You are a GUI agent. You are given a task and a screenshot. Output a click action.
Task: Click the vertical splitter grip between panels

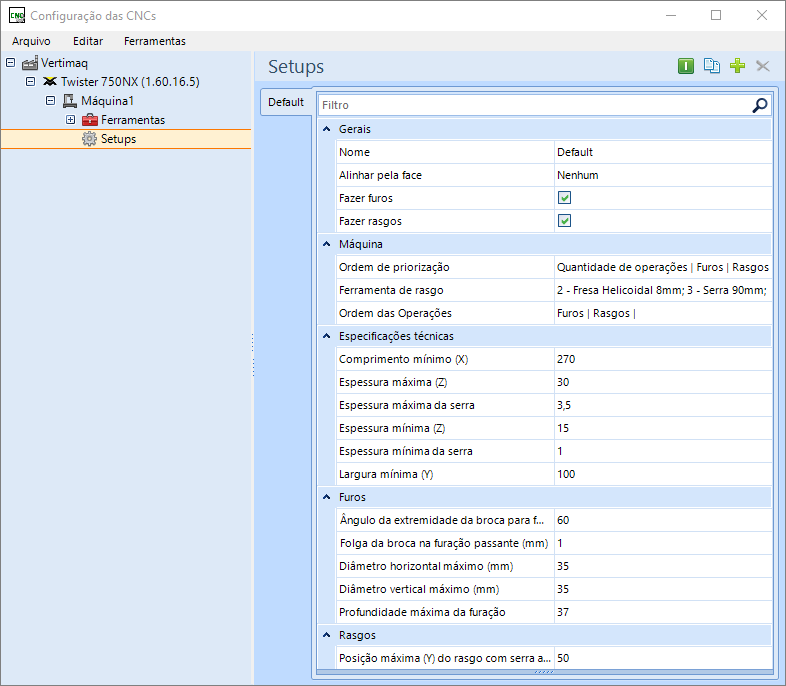[253, 355]
